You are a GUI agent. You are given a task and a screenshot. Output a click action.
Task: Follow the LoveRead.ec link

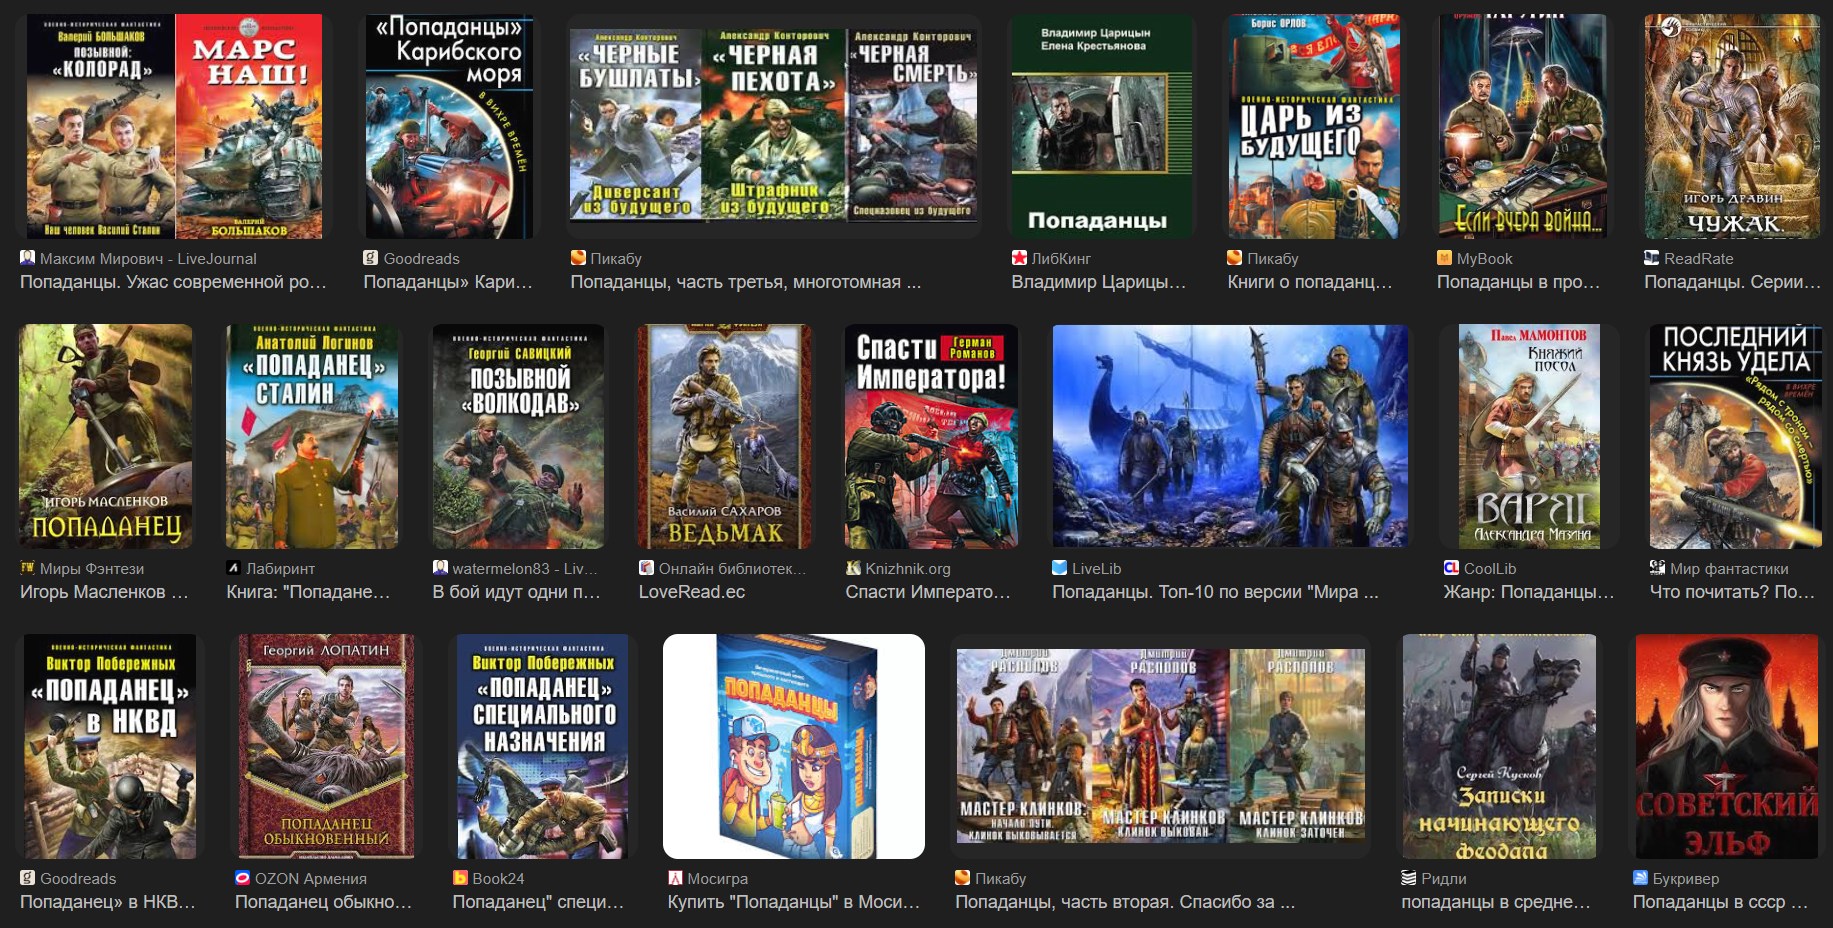point(692,592)
